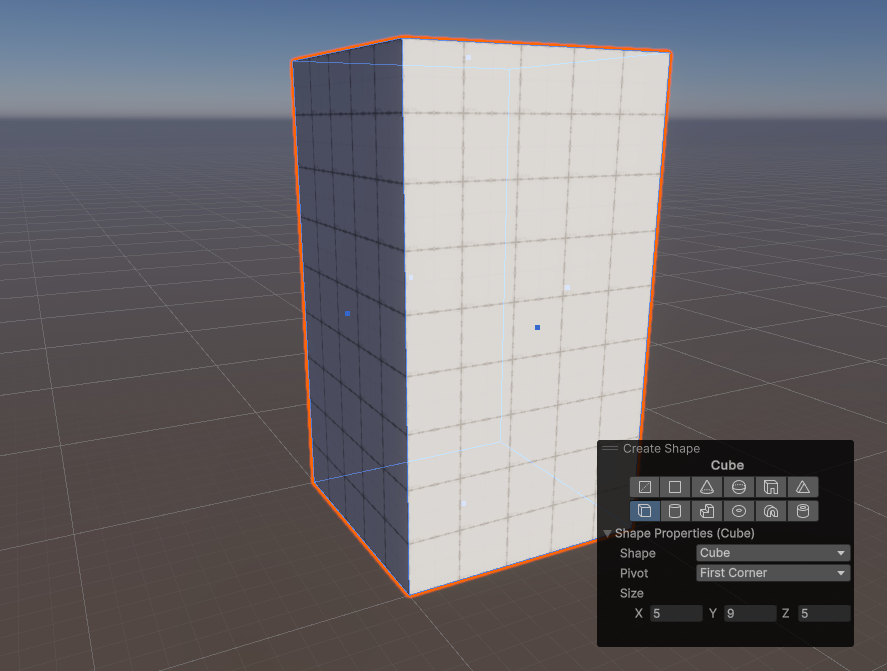Screen dimensions: 887x671
Task: Select the Cone shape icon
Action: tap(707, 487)
